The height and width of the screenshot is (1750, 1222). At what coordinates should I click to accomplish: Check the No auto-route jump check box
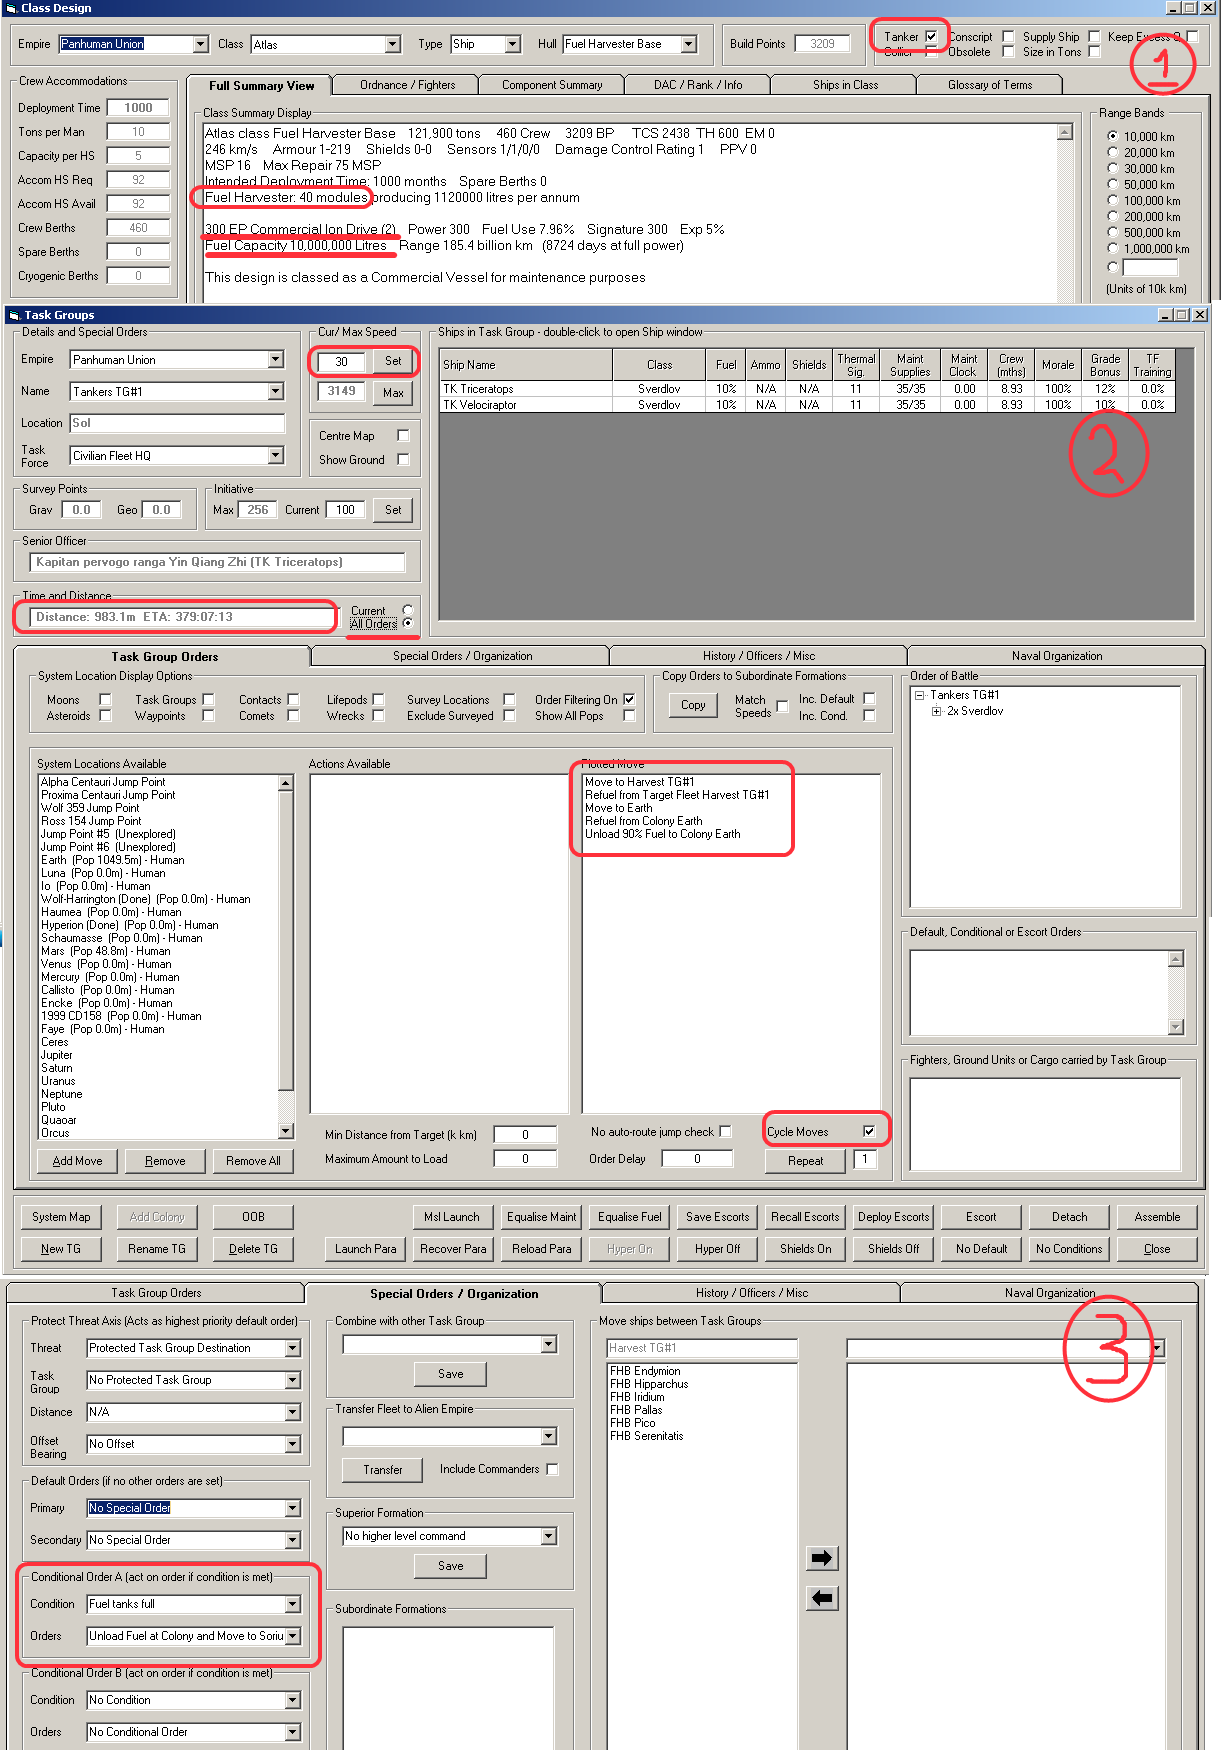(725, 1131)
